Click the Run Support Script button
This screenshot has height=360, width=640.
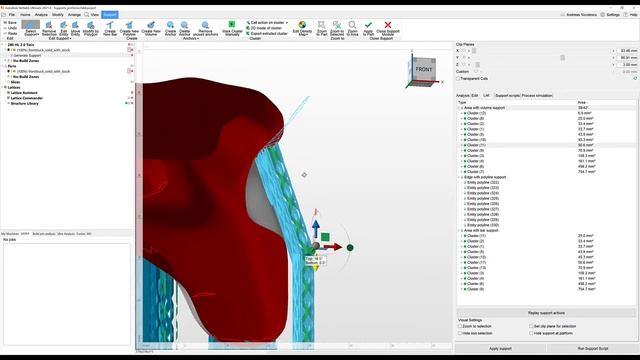tap(593, 349)
